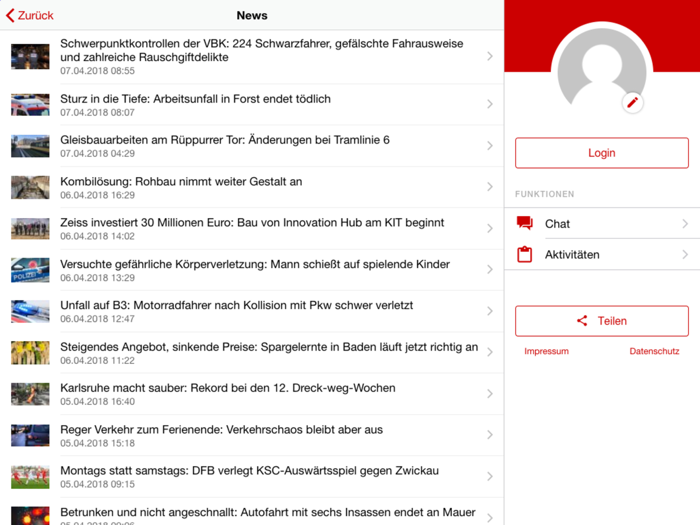Click the Chat speech bubble icon
Viewport: 700px width, 525px height.
(525, 223)
